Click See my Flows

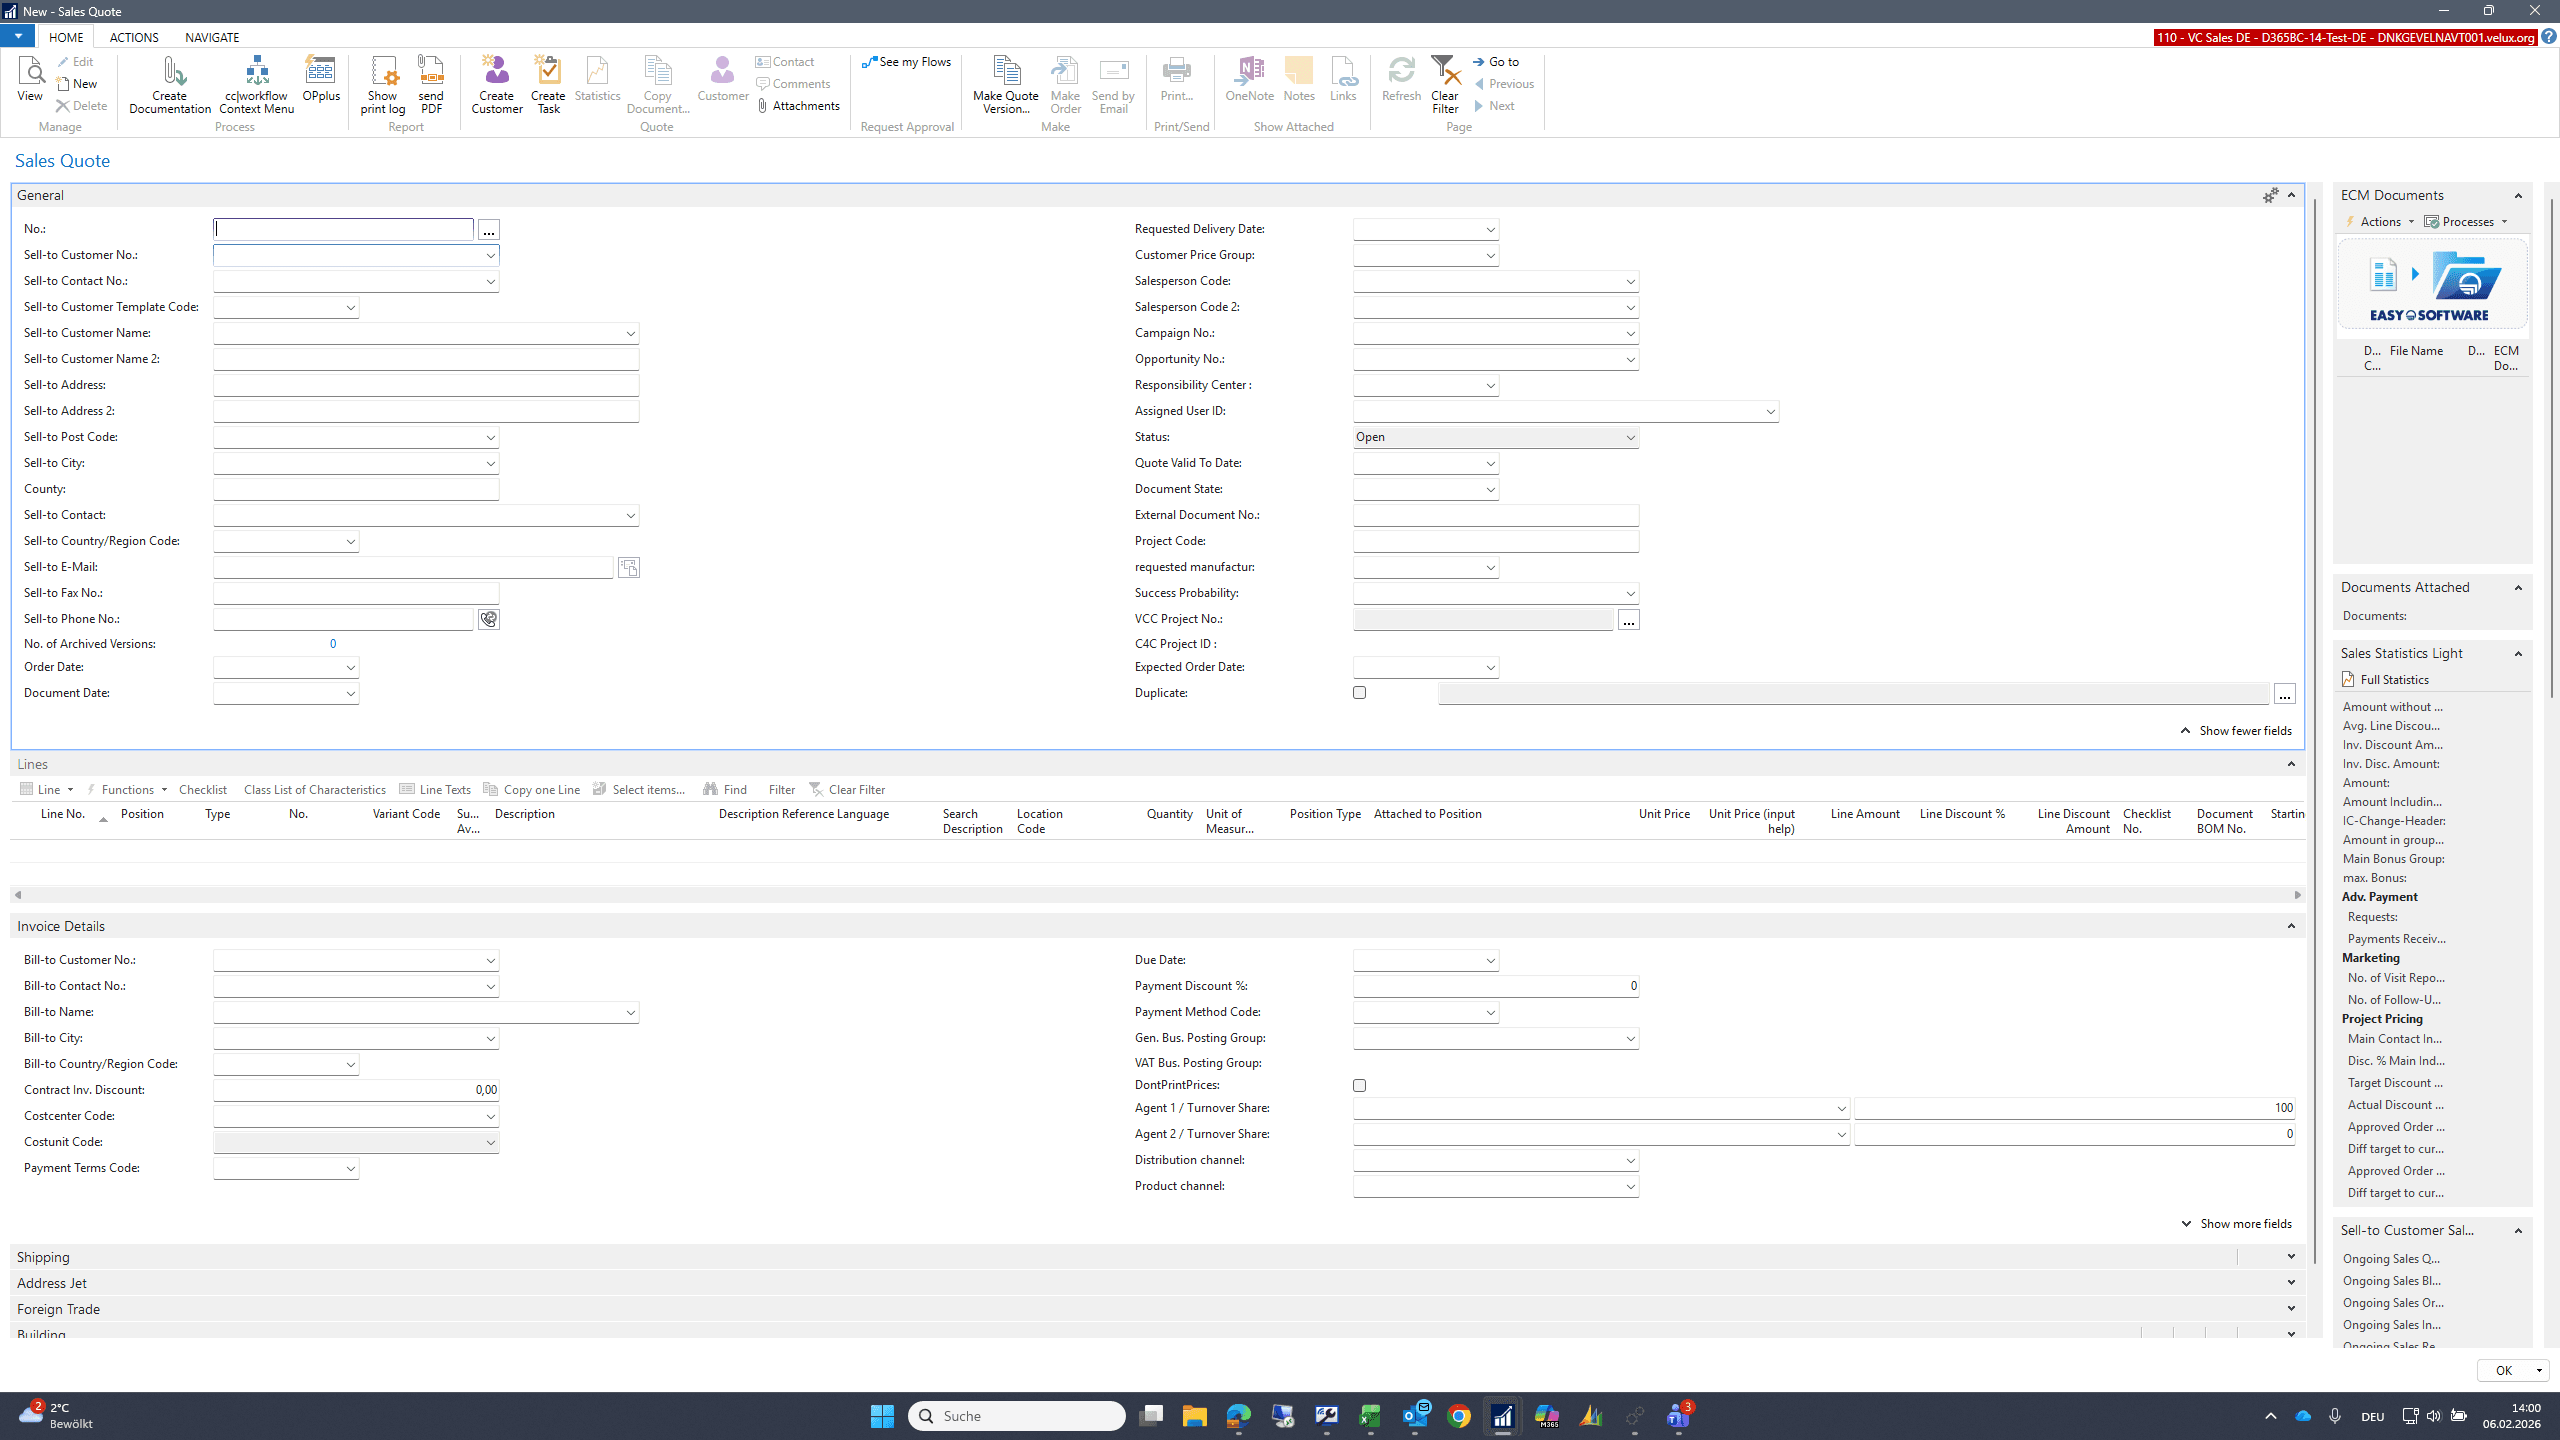point(907,62)
